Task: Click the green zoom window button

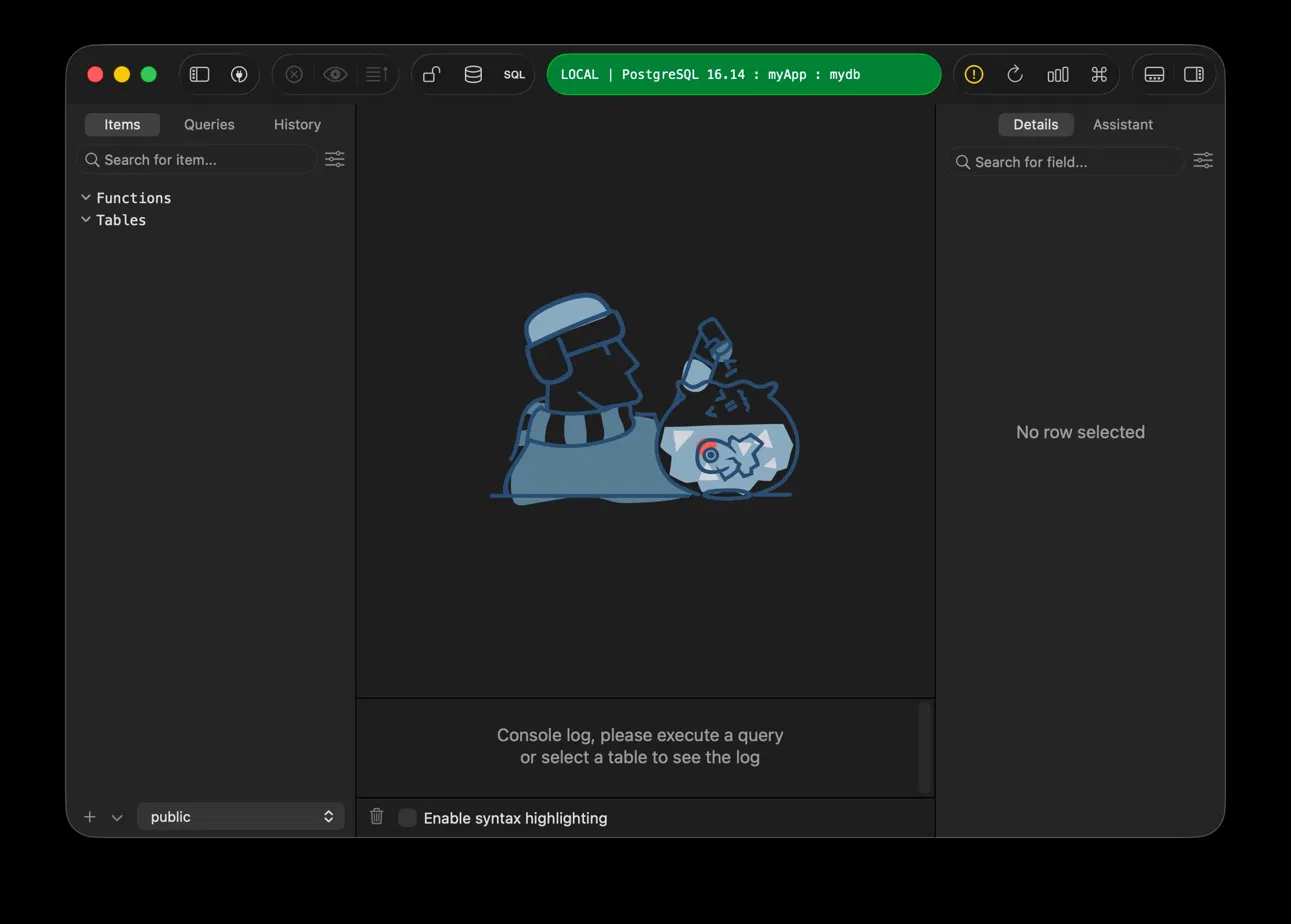Action: [148, 74]
